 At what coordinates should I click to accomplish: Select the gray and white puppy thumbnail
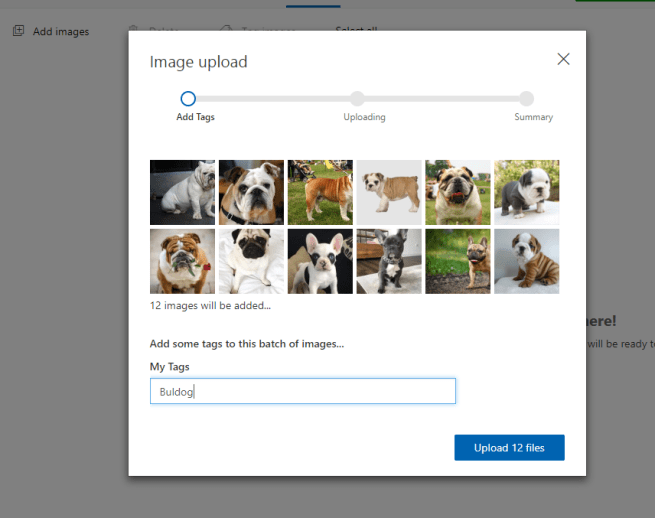[x=527, y=192]
